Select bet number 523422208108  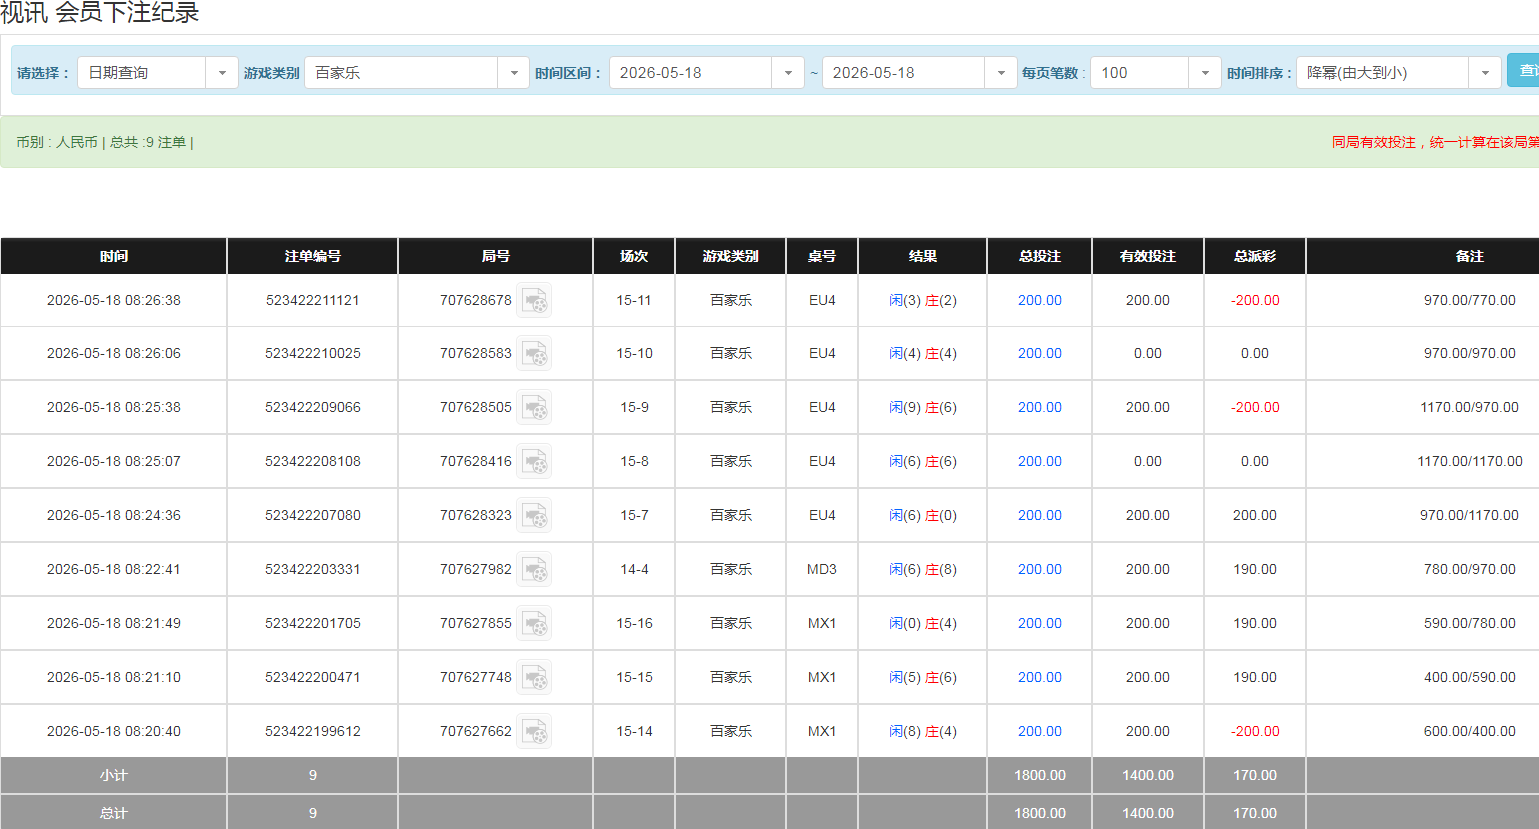click(313, 461)
